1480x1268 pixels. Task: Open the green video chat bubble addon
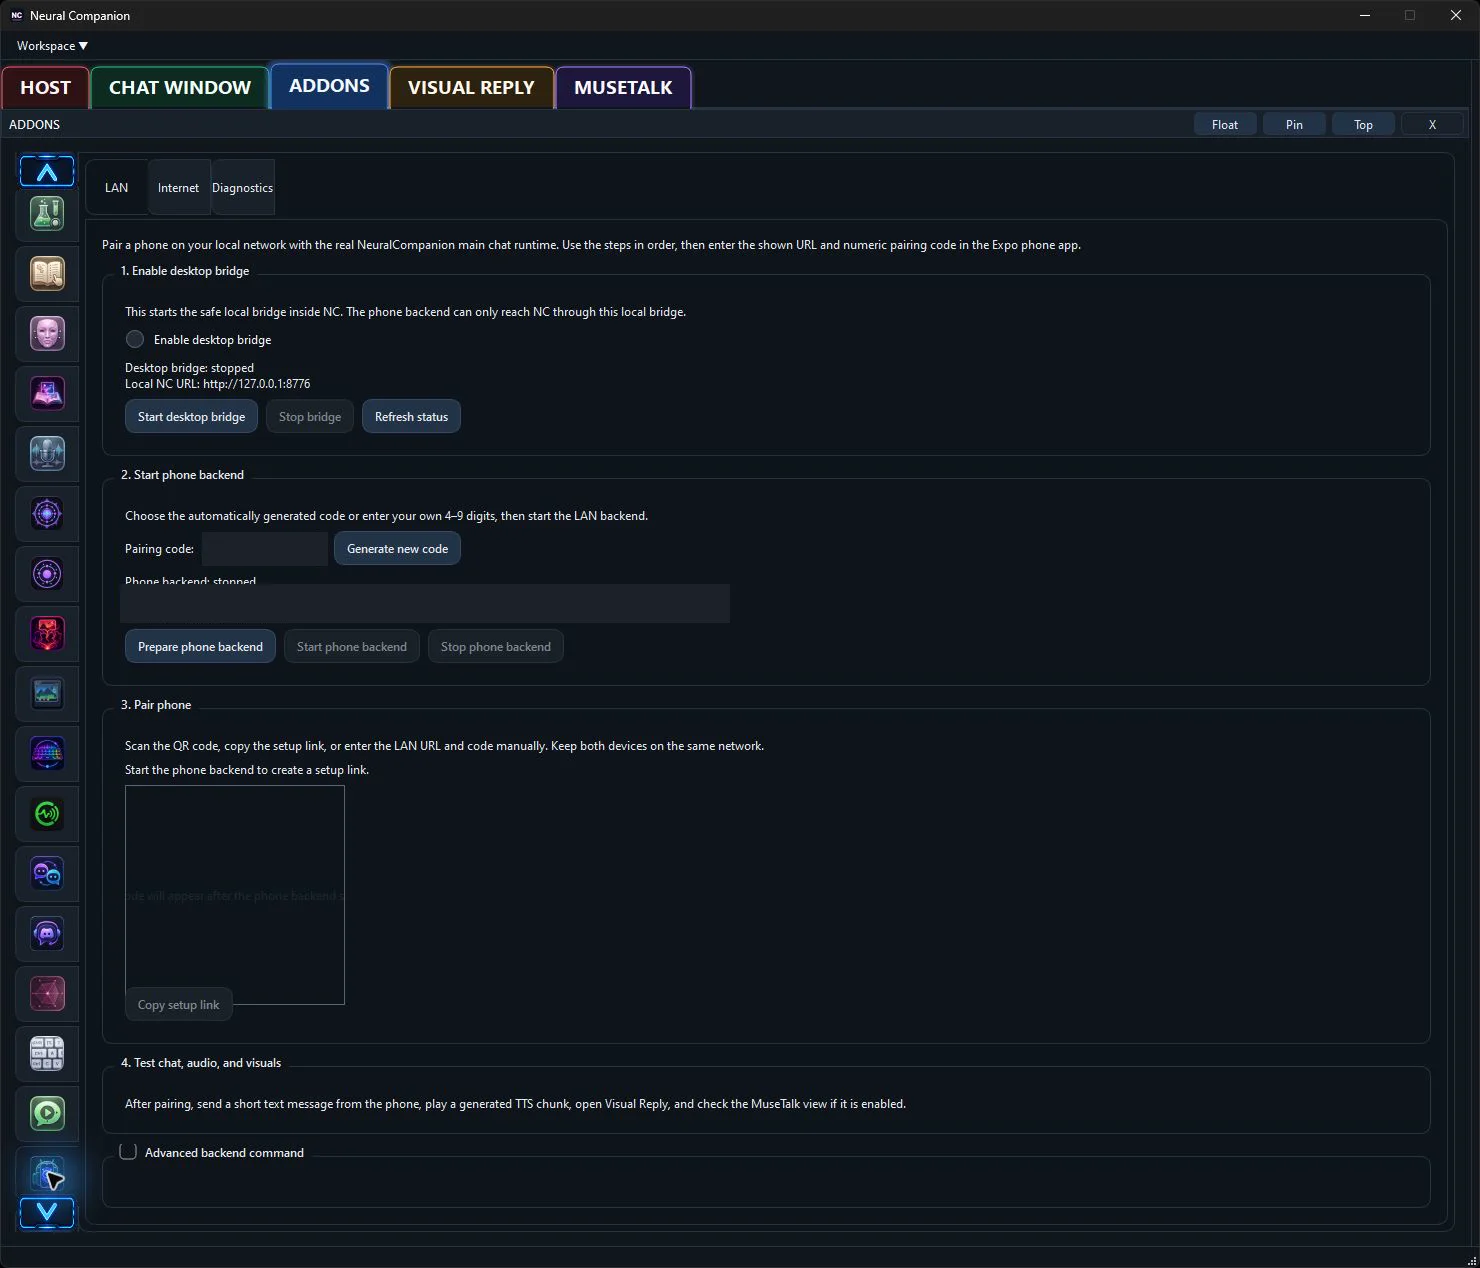pyautogui.click(x=47, y=1113)
